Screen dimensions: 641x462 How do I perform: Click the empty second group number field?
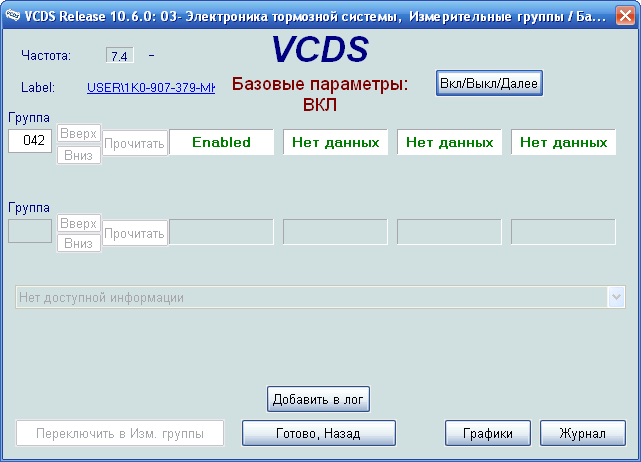click(30, 231)
